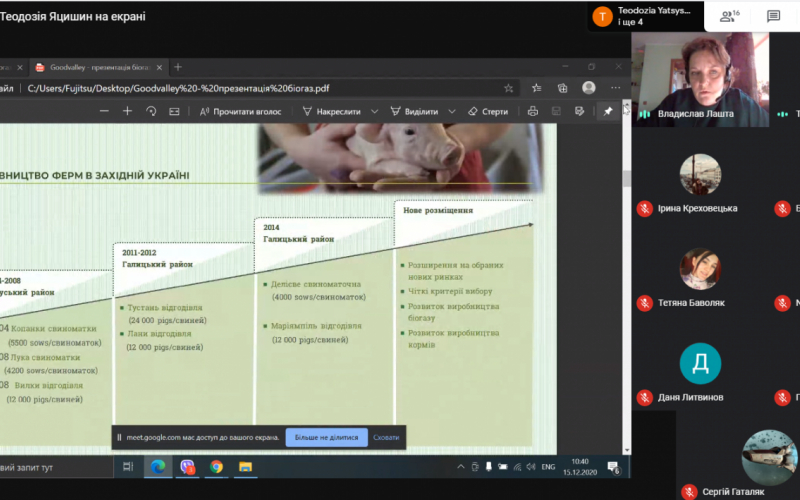The height and width of the screenshot is (500, 800).
Task: Click Тетяна Баволяк muted mic icon
Action: [645, 303]
